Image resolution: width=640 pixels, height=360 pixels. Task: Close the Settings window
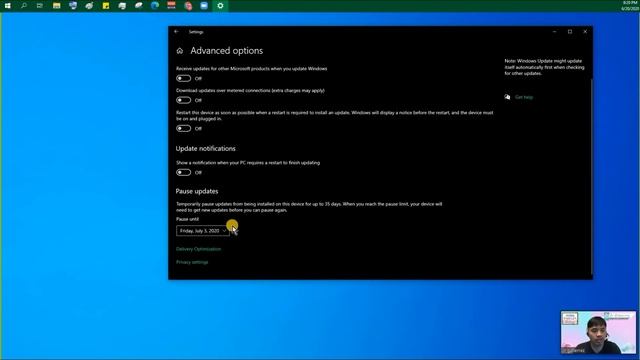[585, 32]
